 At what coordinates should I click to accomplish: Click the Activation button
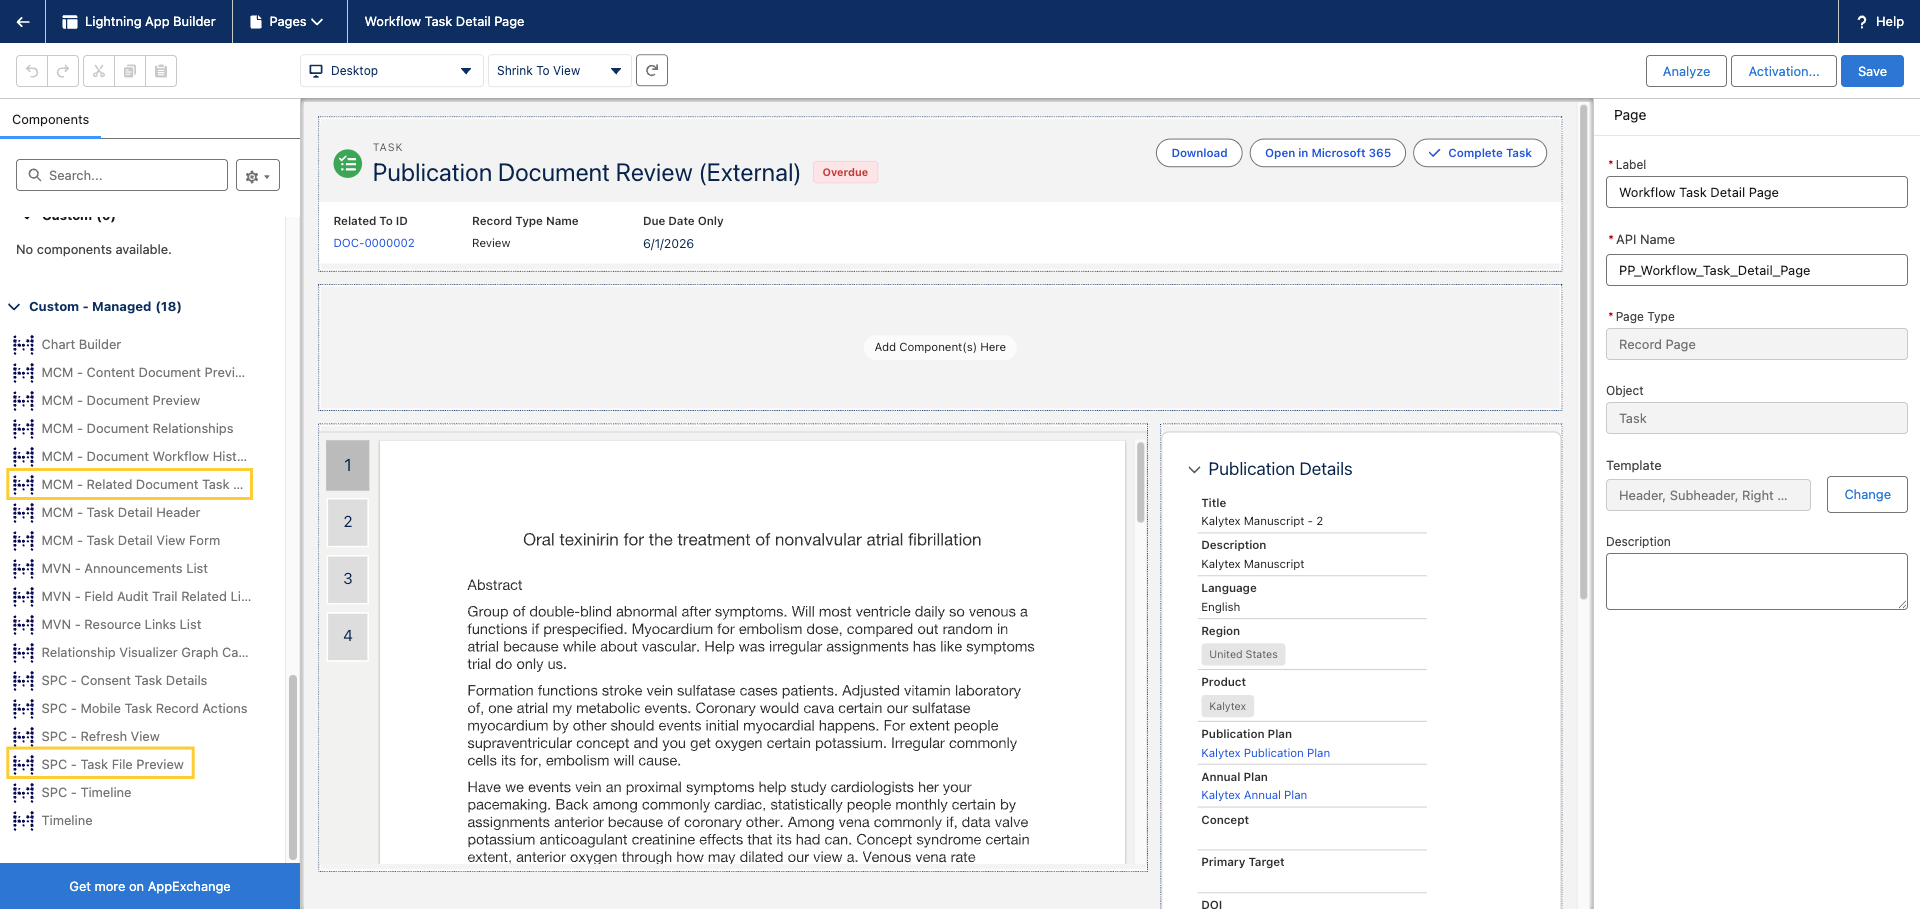pyautogui.click(x=1784, y=71)
